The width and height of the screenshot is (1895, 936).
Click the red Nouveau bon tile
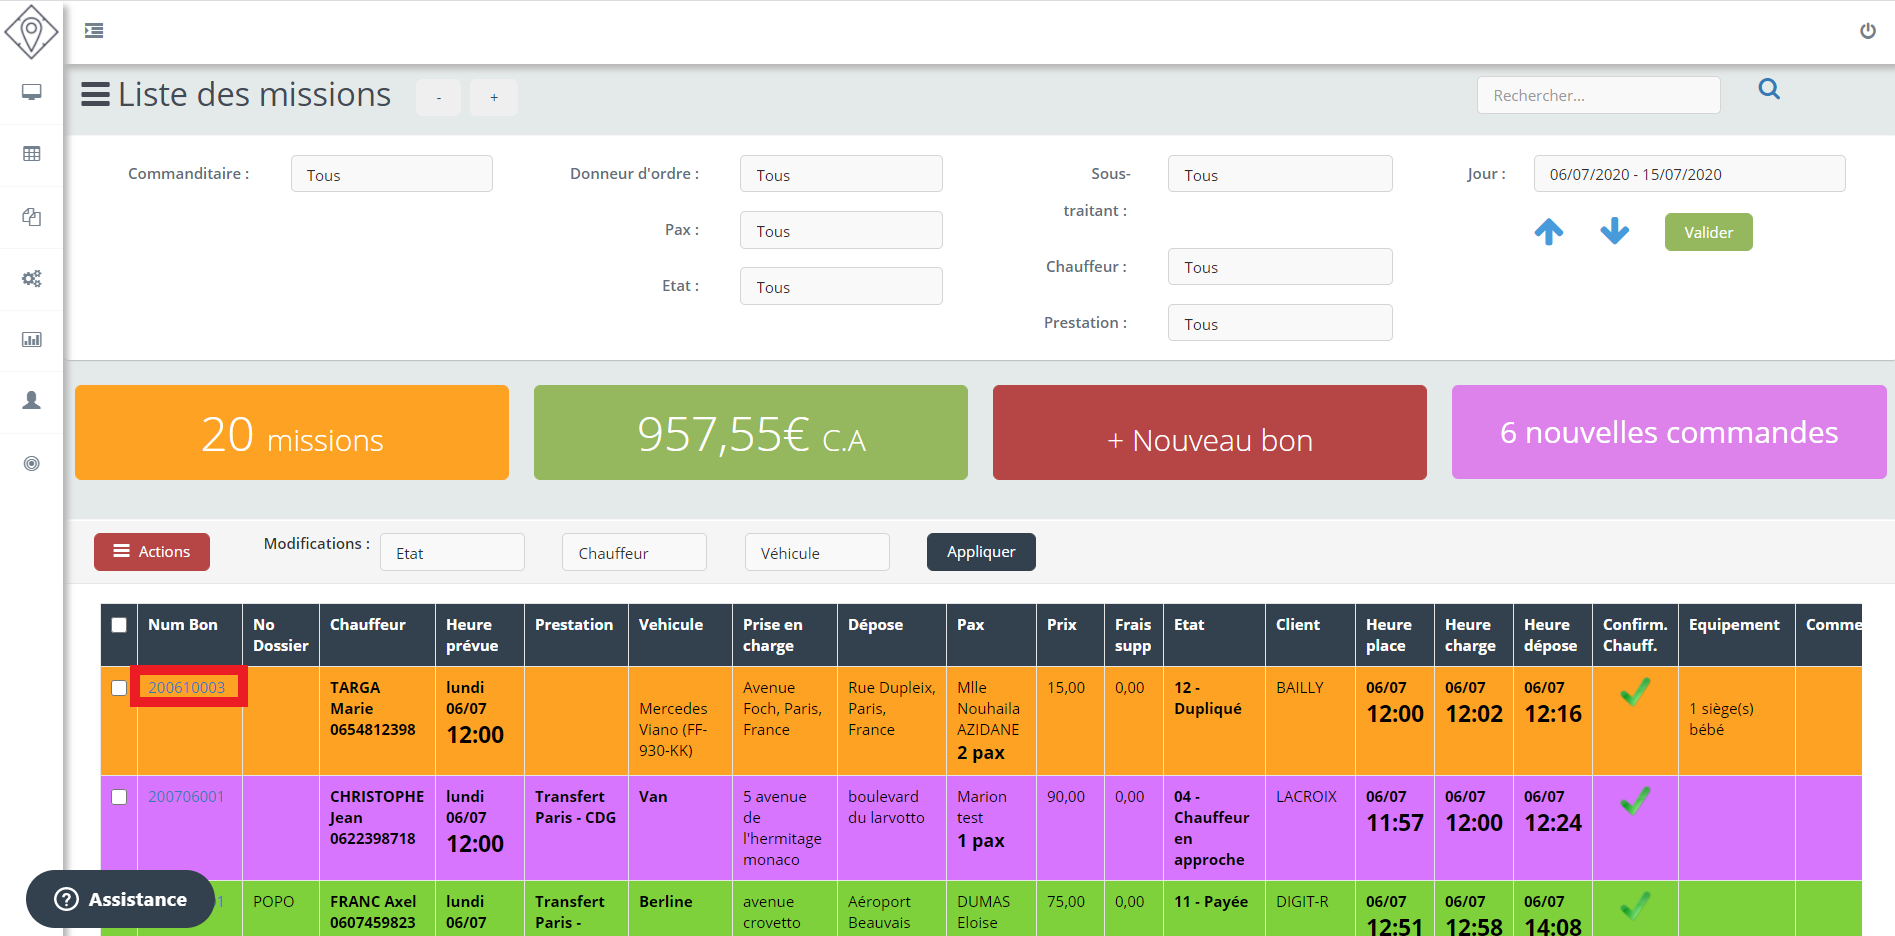1209,433
